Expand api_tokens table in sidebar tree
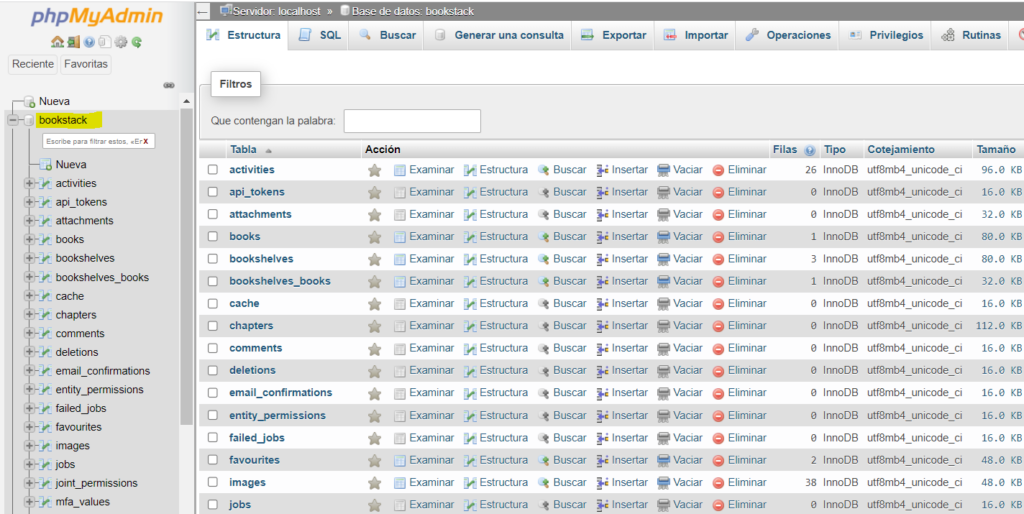The height and width of the screenshot is (514, 1024). click(29, 202)
